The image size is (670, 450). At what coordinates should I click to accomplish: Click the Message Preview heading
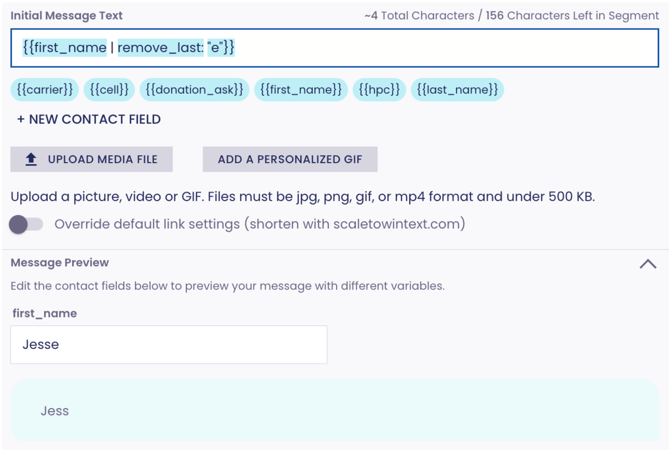point(60,263)
